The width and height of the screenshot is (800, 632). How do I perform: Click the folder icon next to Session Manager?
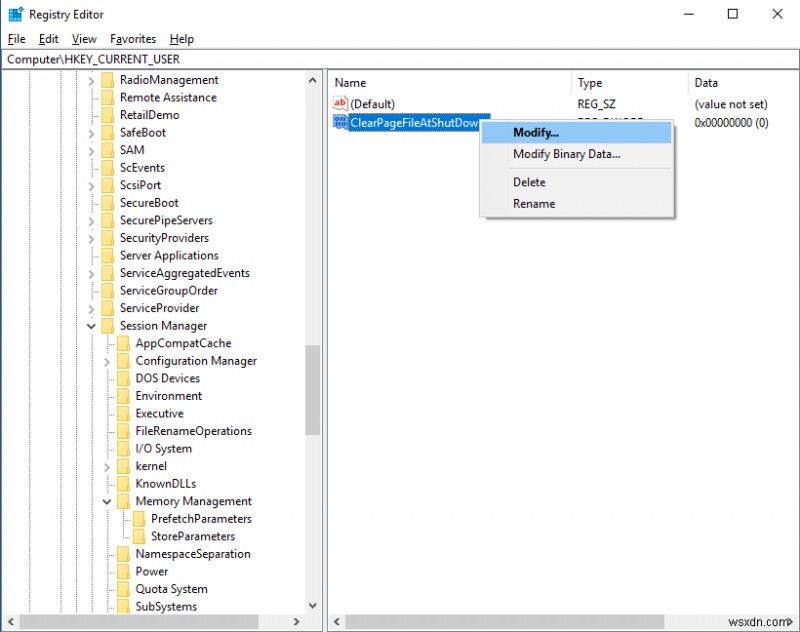(108, 325)
